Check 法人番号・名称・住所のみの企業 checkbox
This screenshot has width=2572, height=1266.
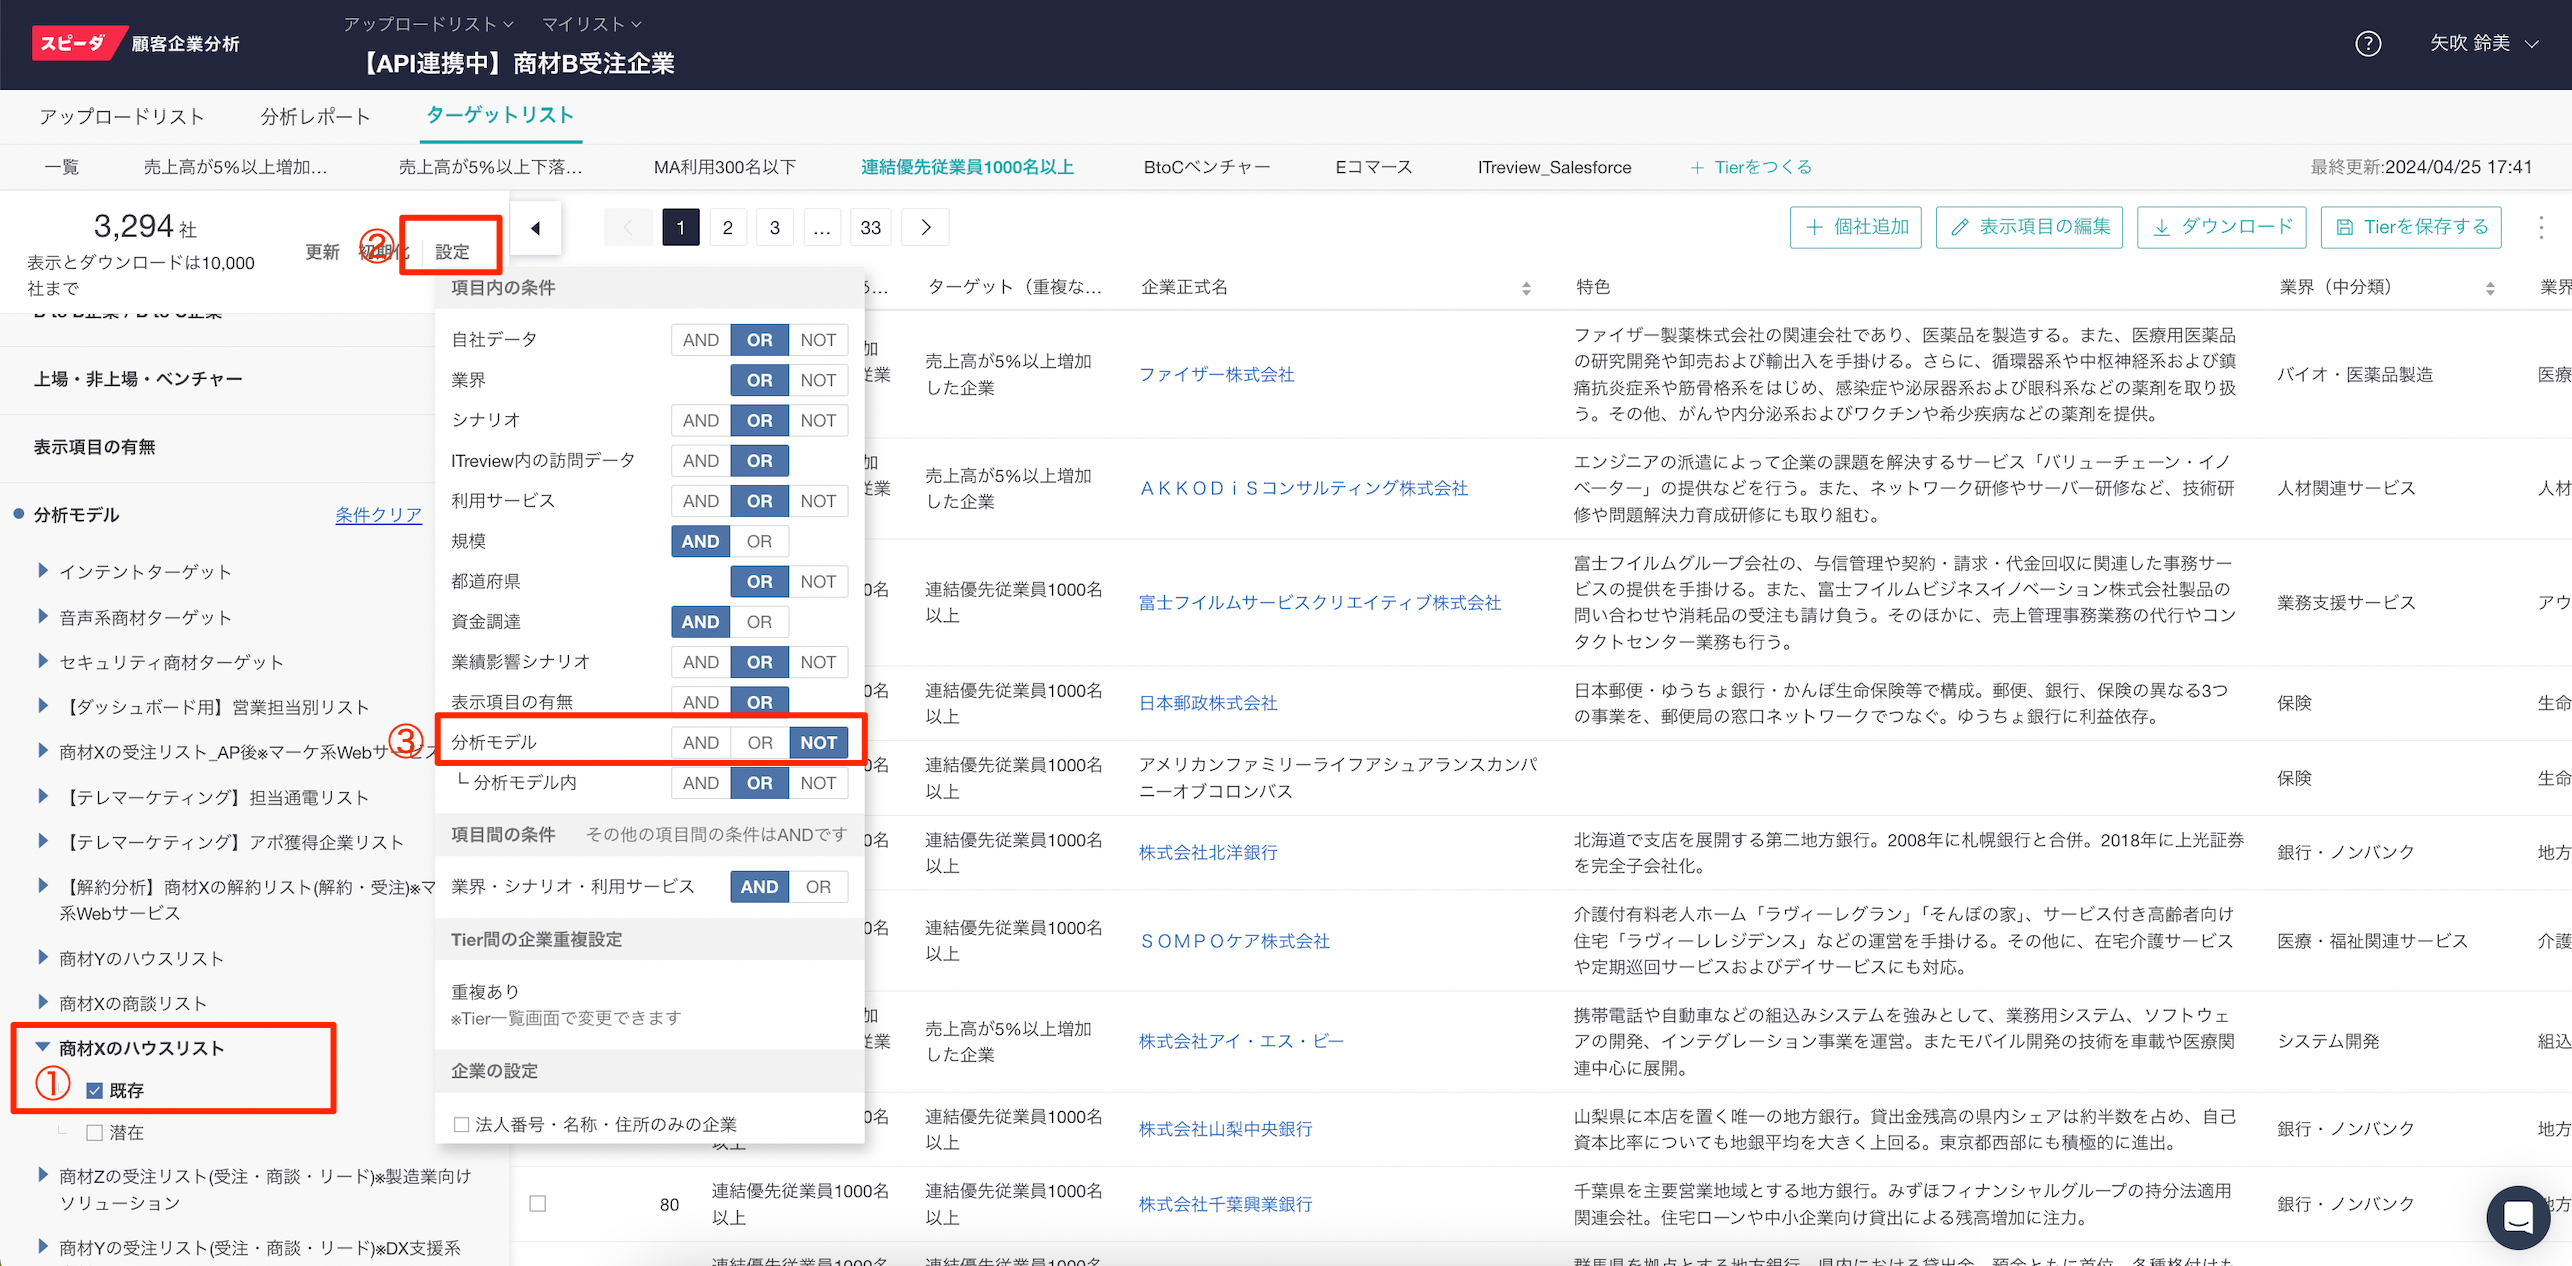[x=461, y=1124]
